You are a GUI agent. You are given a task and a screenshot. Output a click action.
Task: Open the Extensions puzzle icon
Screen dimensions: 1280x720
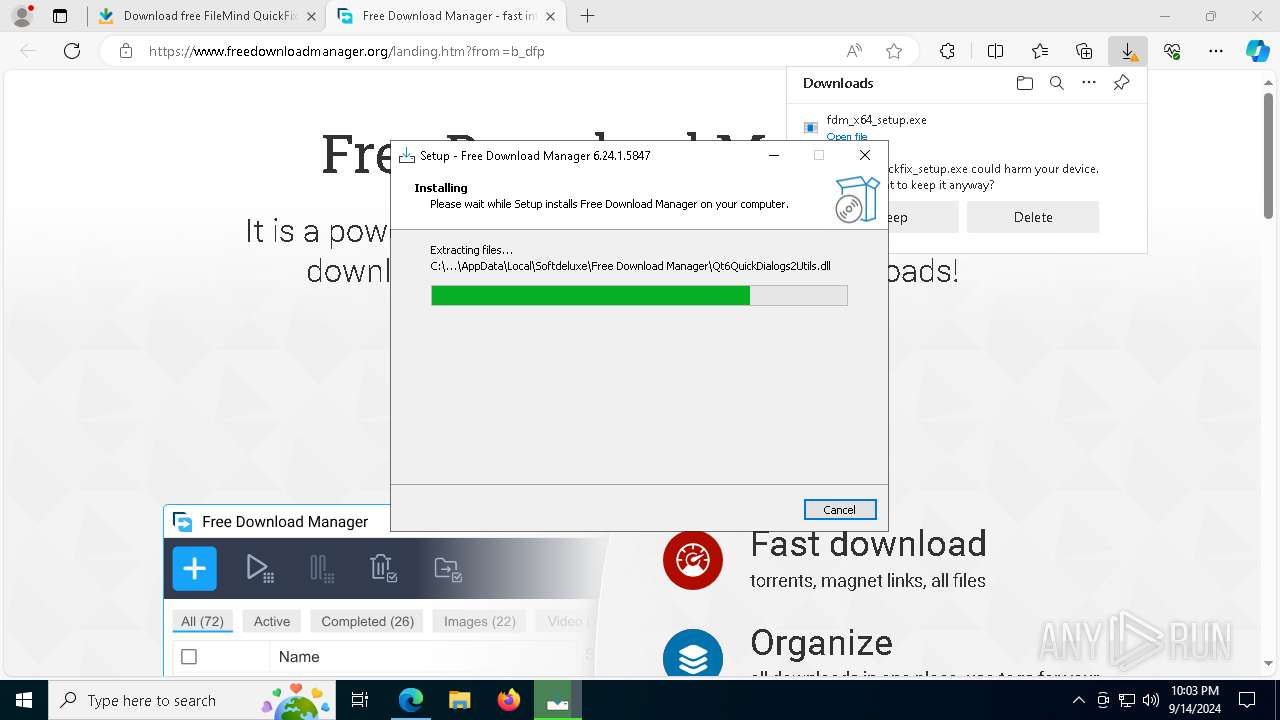947,51
